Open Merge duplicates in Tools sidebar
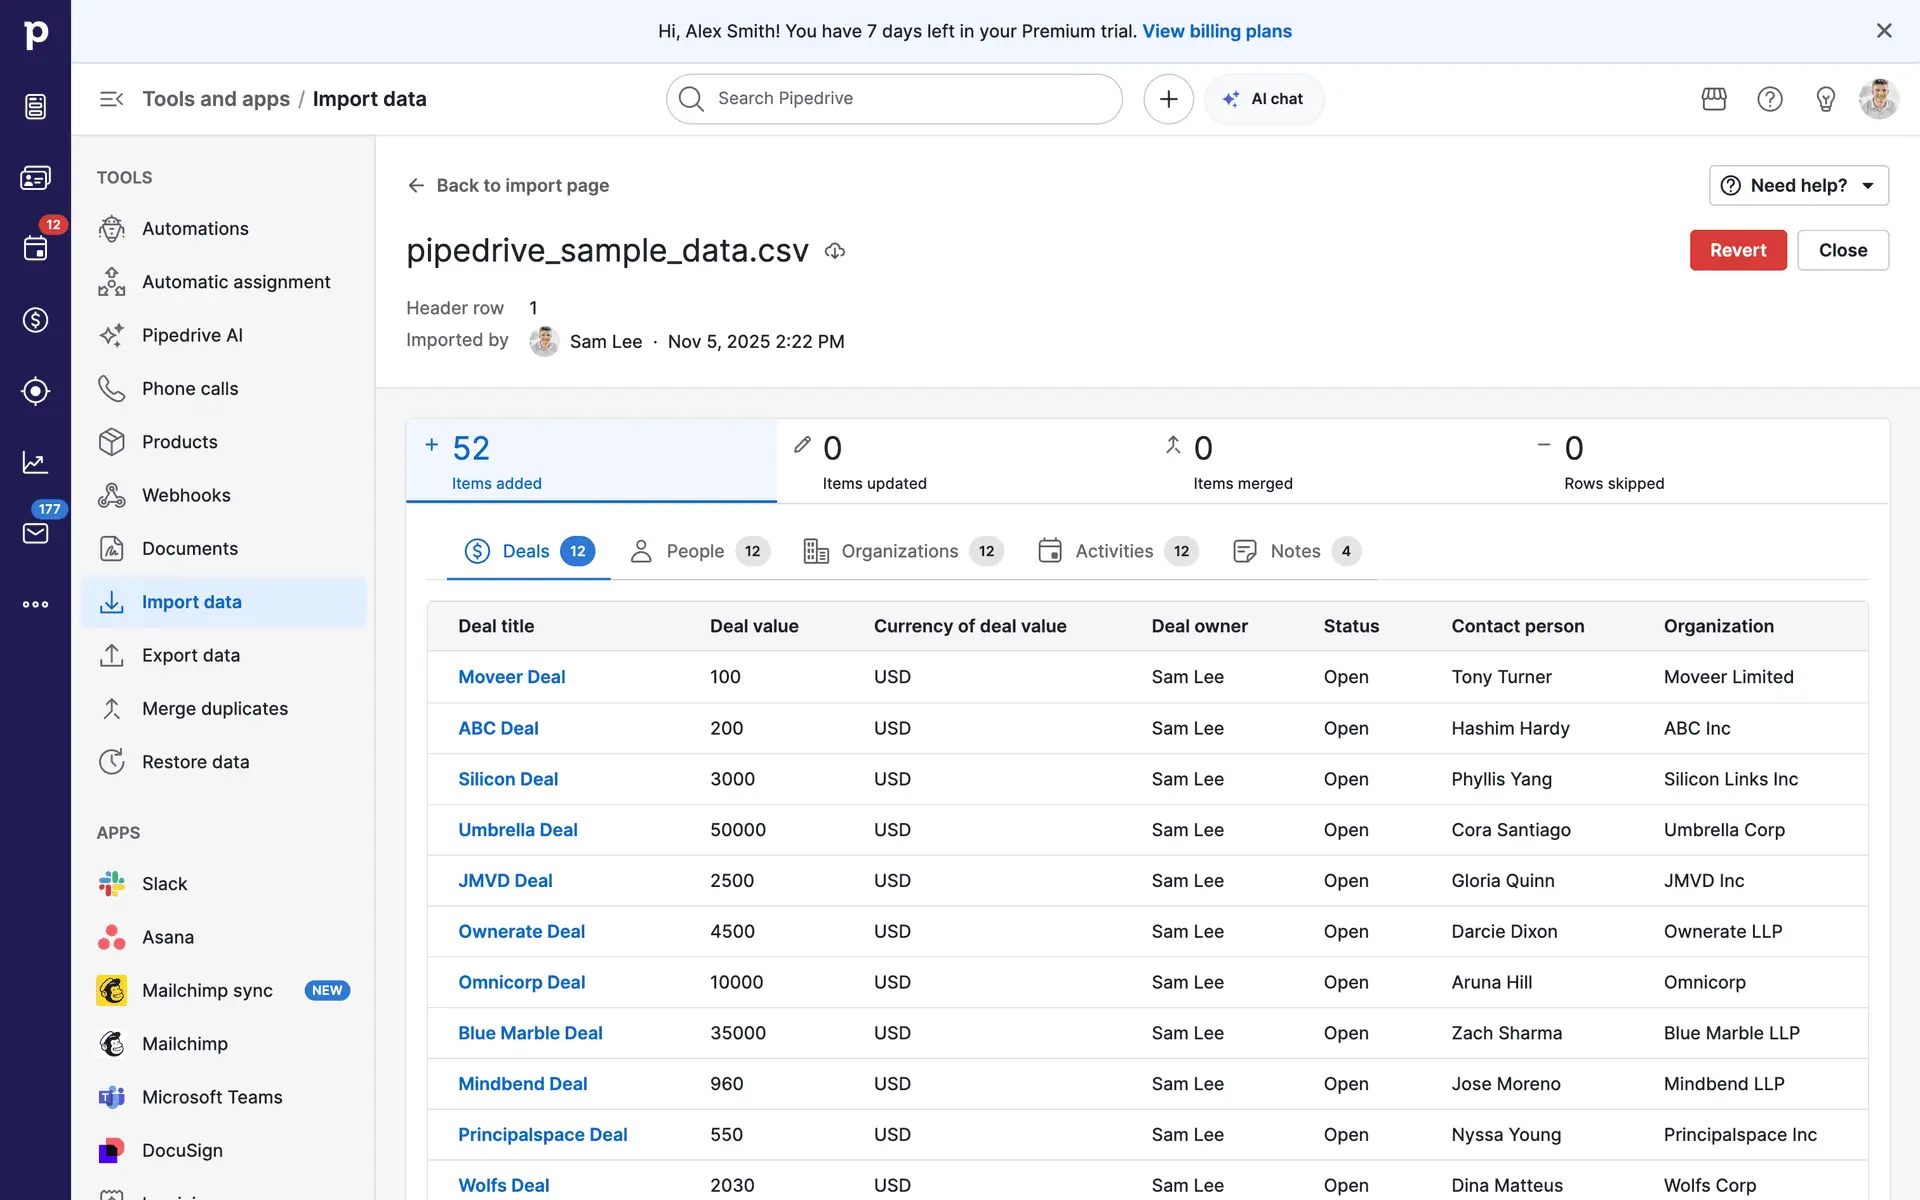Viewport: 1920px width, 1200px height. tap(215, 709)
